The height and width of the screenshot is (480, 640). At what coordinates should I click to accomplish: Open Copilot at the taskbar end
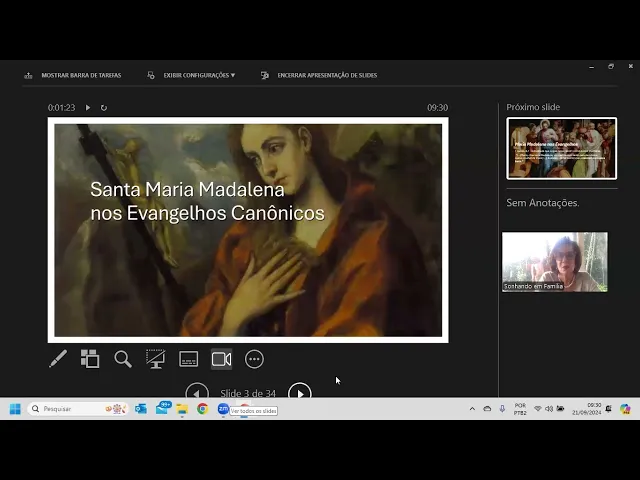tap(625, 409)
